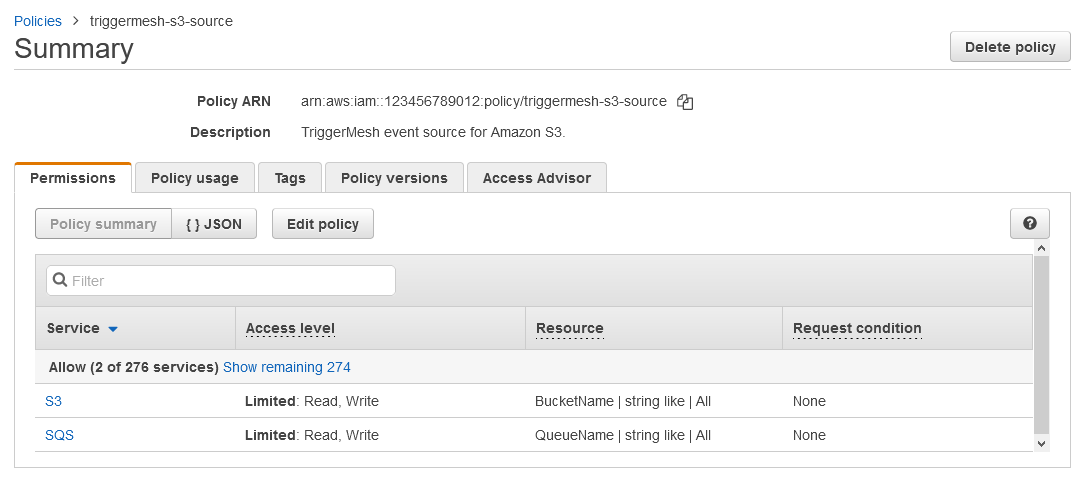The height and width of the screenshot is (490, 1087).
Task: Click the SQS row's QueueName resource text
Action: point(623,435)
